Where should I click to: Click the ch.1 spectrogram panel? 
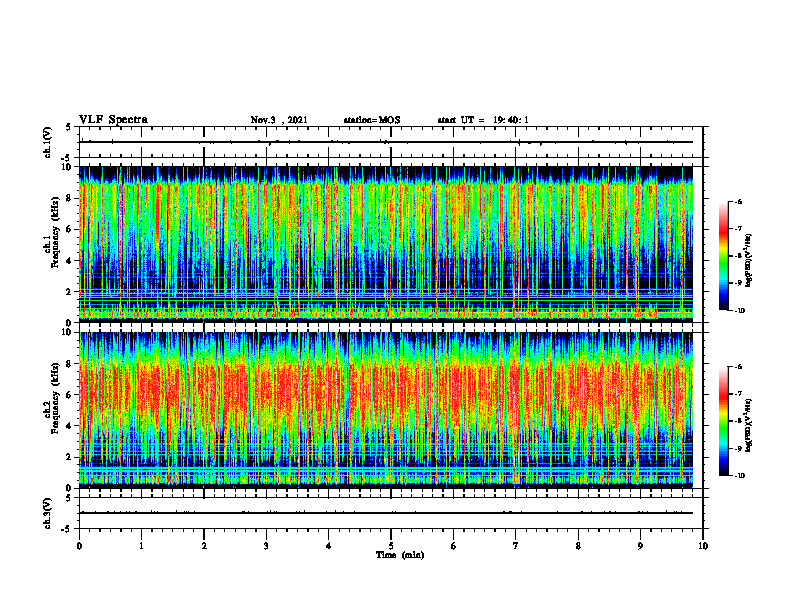(386, 244)
